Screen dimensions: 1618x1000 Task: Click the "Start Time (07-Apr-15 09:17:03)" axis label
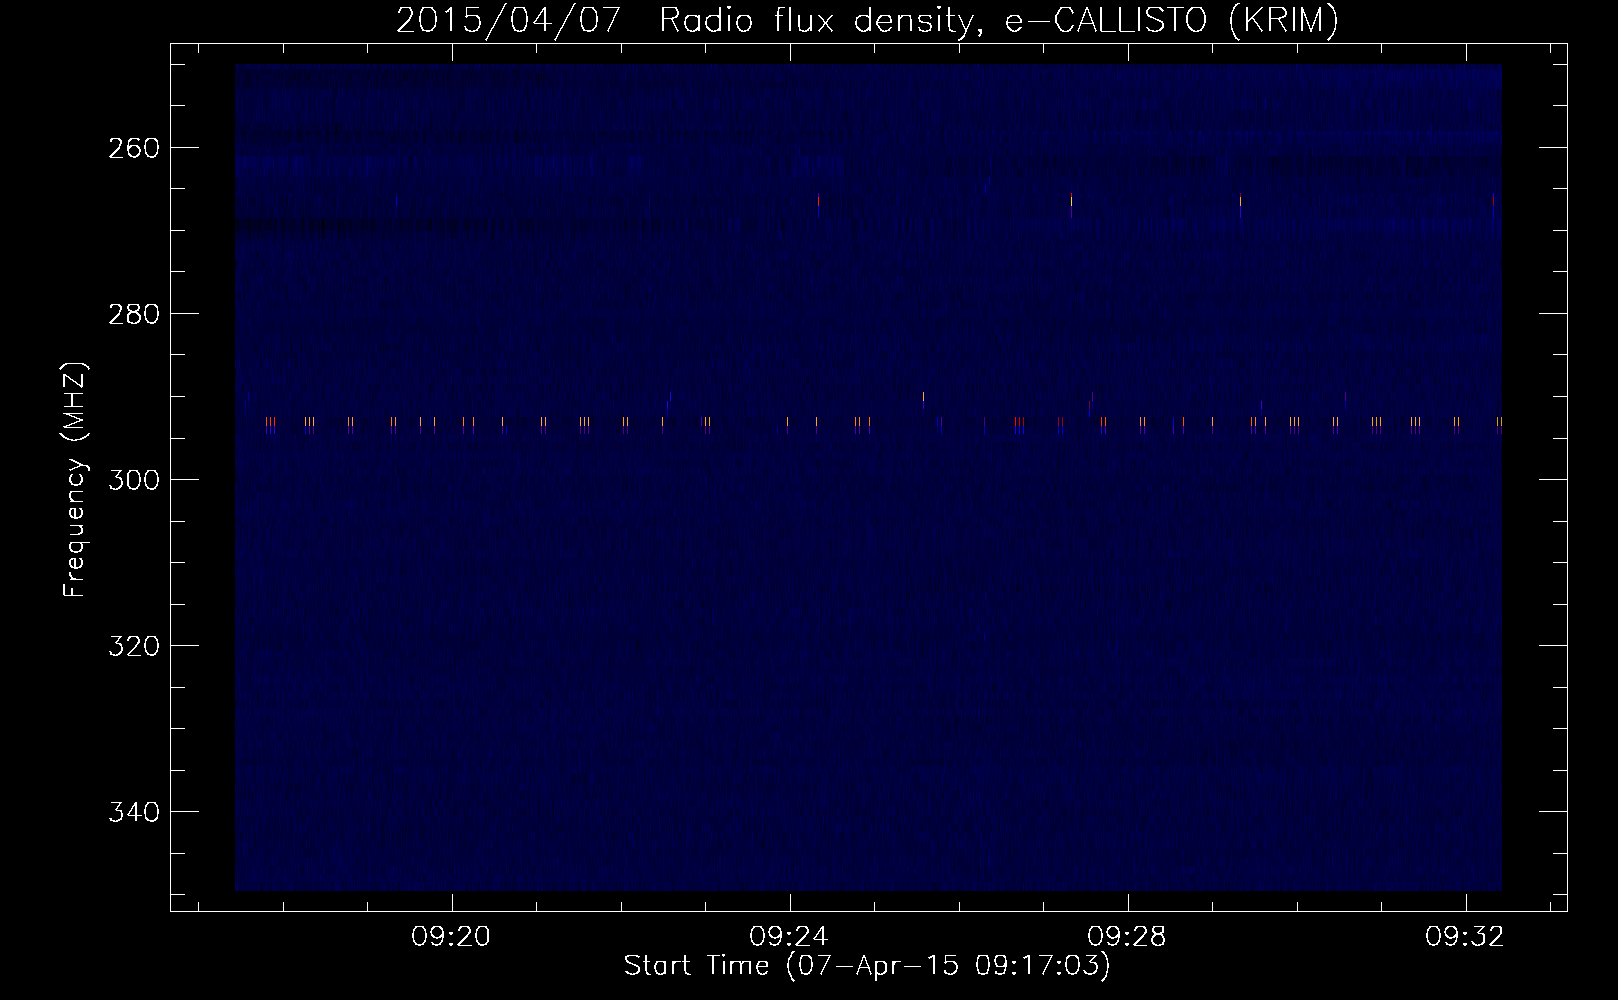tap(867, 966)
